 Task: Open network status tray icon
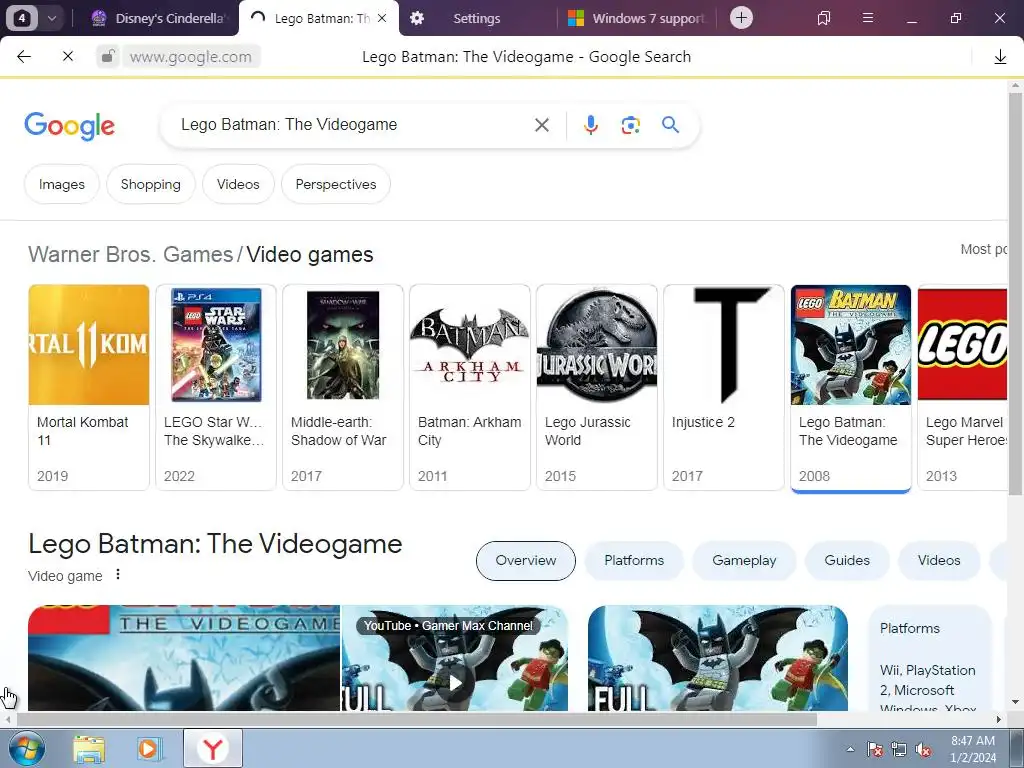[899, 749]
